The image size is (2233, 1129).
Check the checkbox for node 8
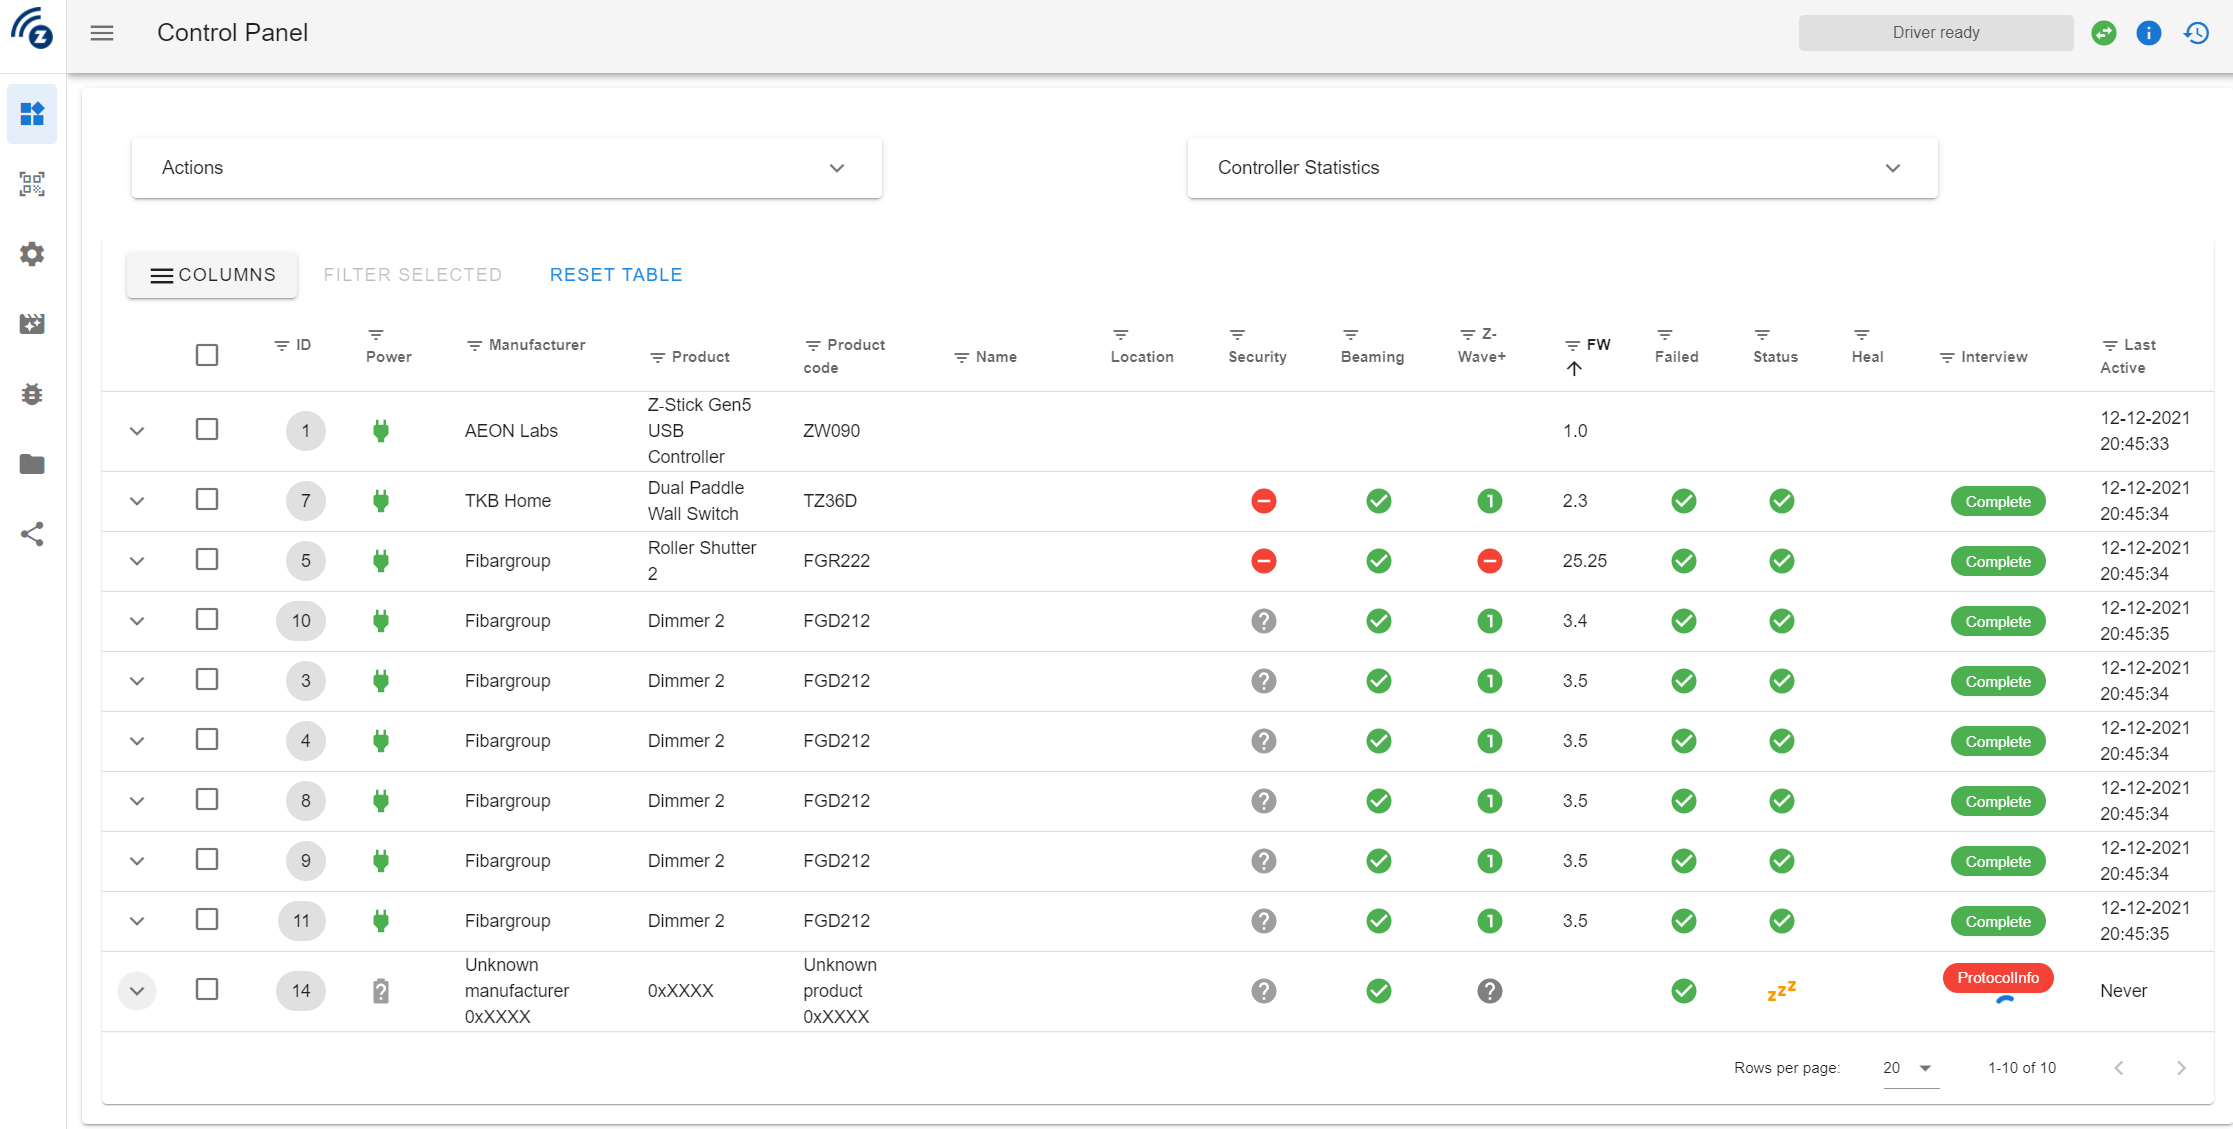click(207, 799)
